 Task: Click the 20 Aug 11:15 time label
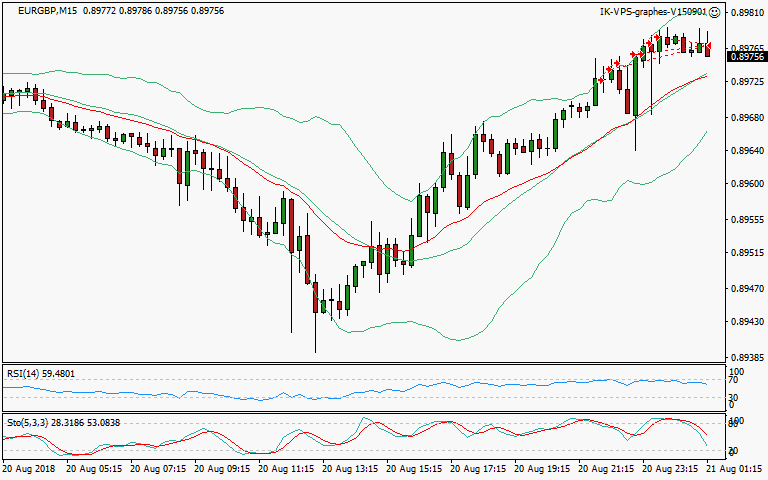[x=285, y=468]
